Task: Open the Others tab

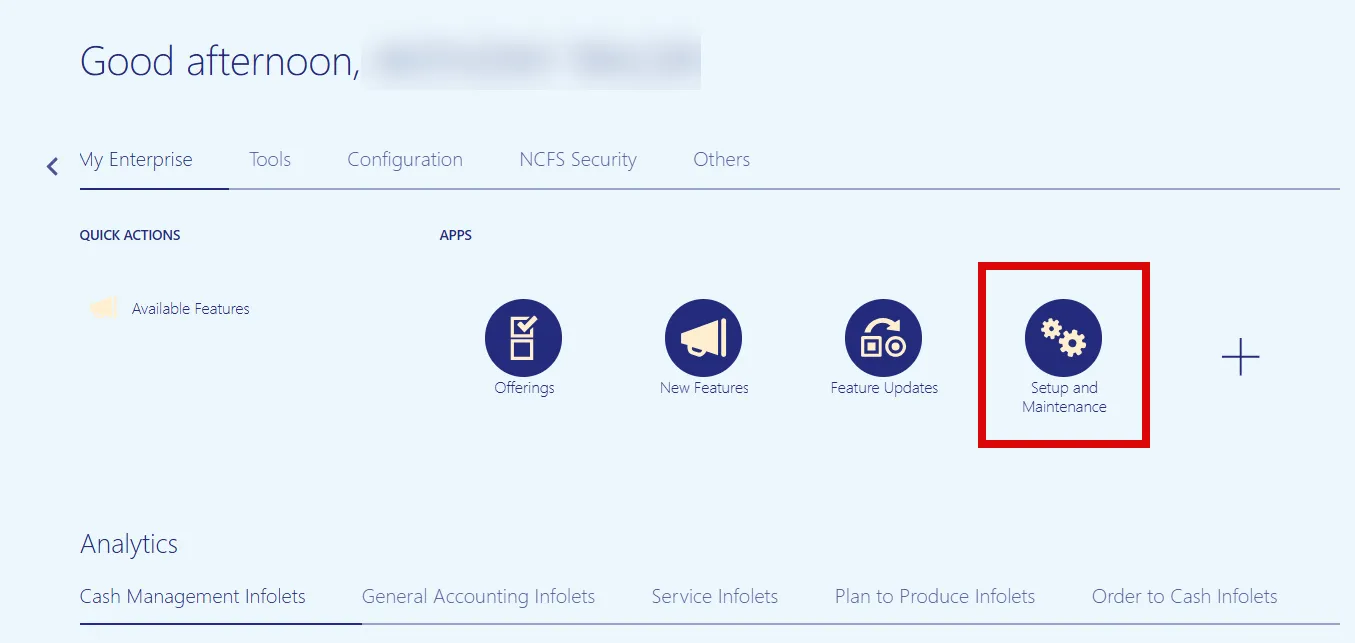Action: click(721, 160)
